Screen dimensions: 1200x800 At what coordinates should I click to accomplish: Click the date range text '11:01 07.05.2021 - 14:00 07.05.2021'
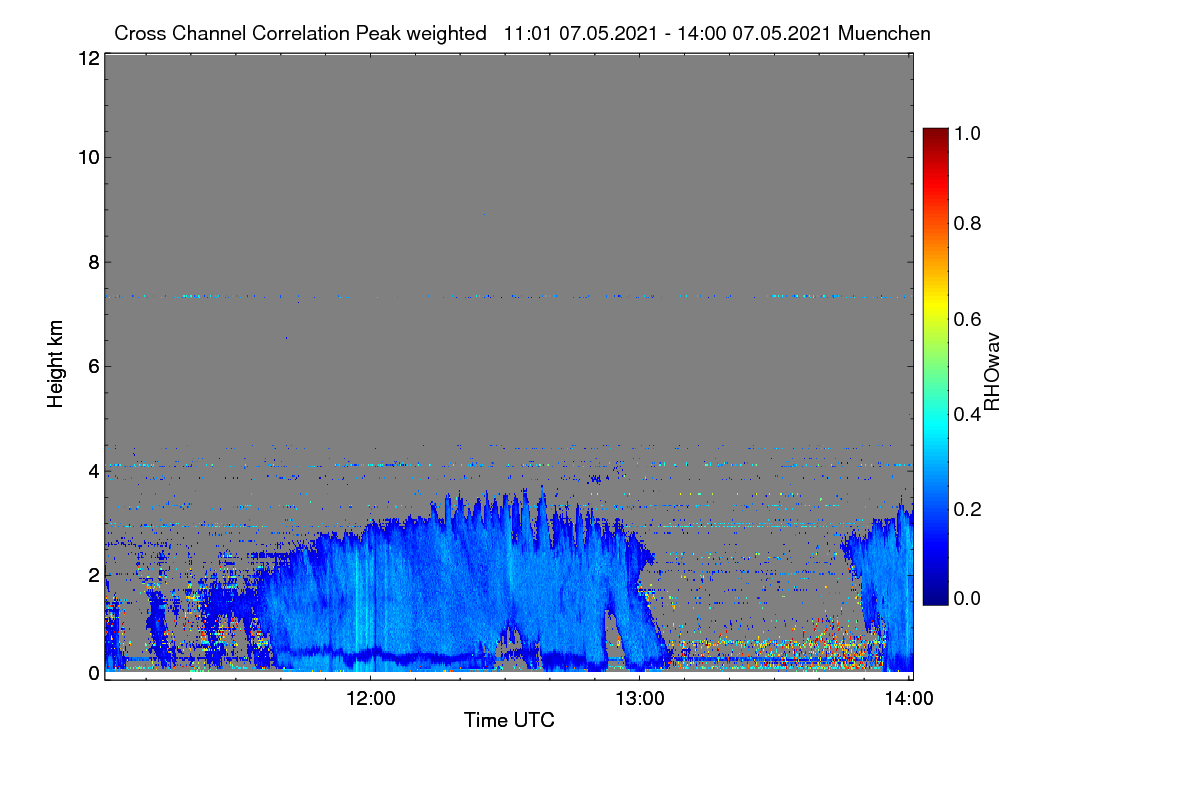coord(667,33)
